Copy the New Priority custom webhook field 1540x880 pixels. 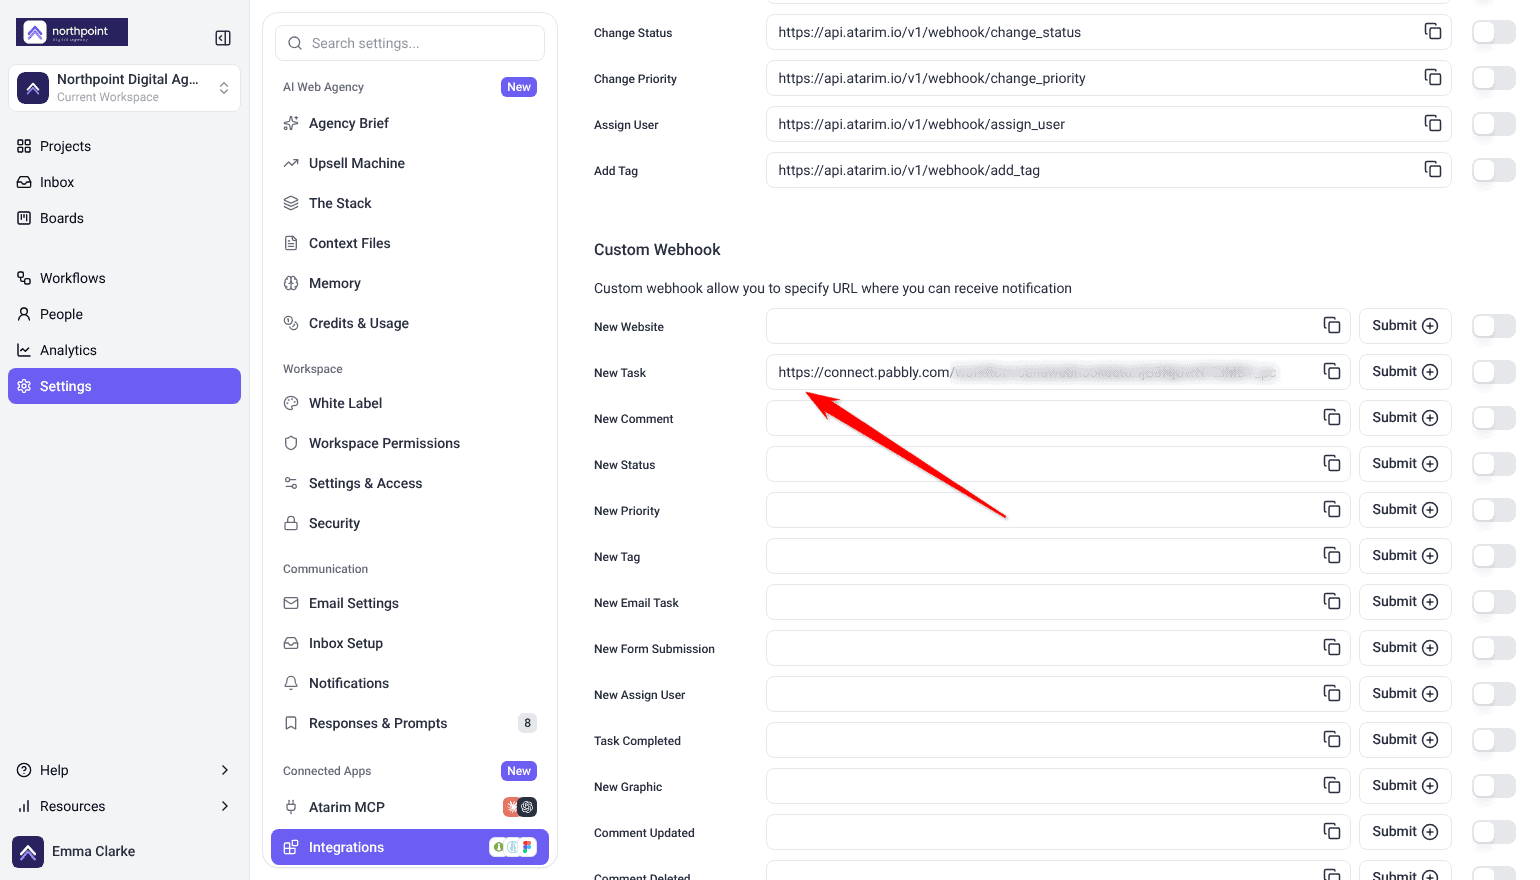point(1332,509)
